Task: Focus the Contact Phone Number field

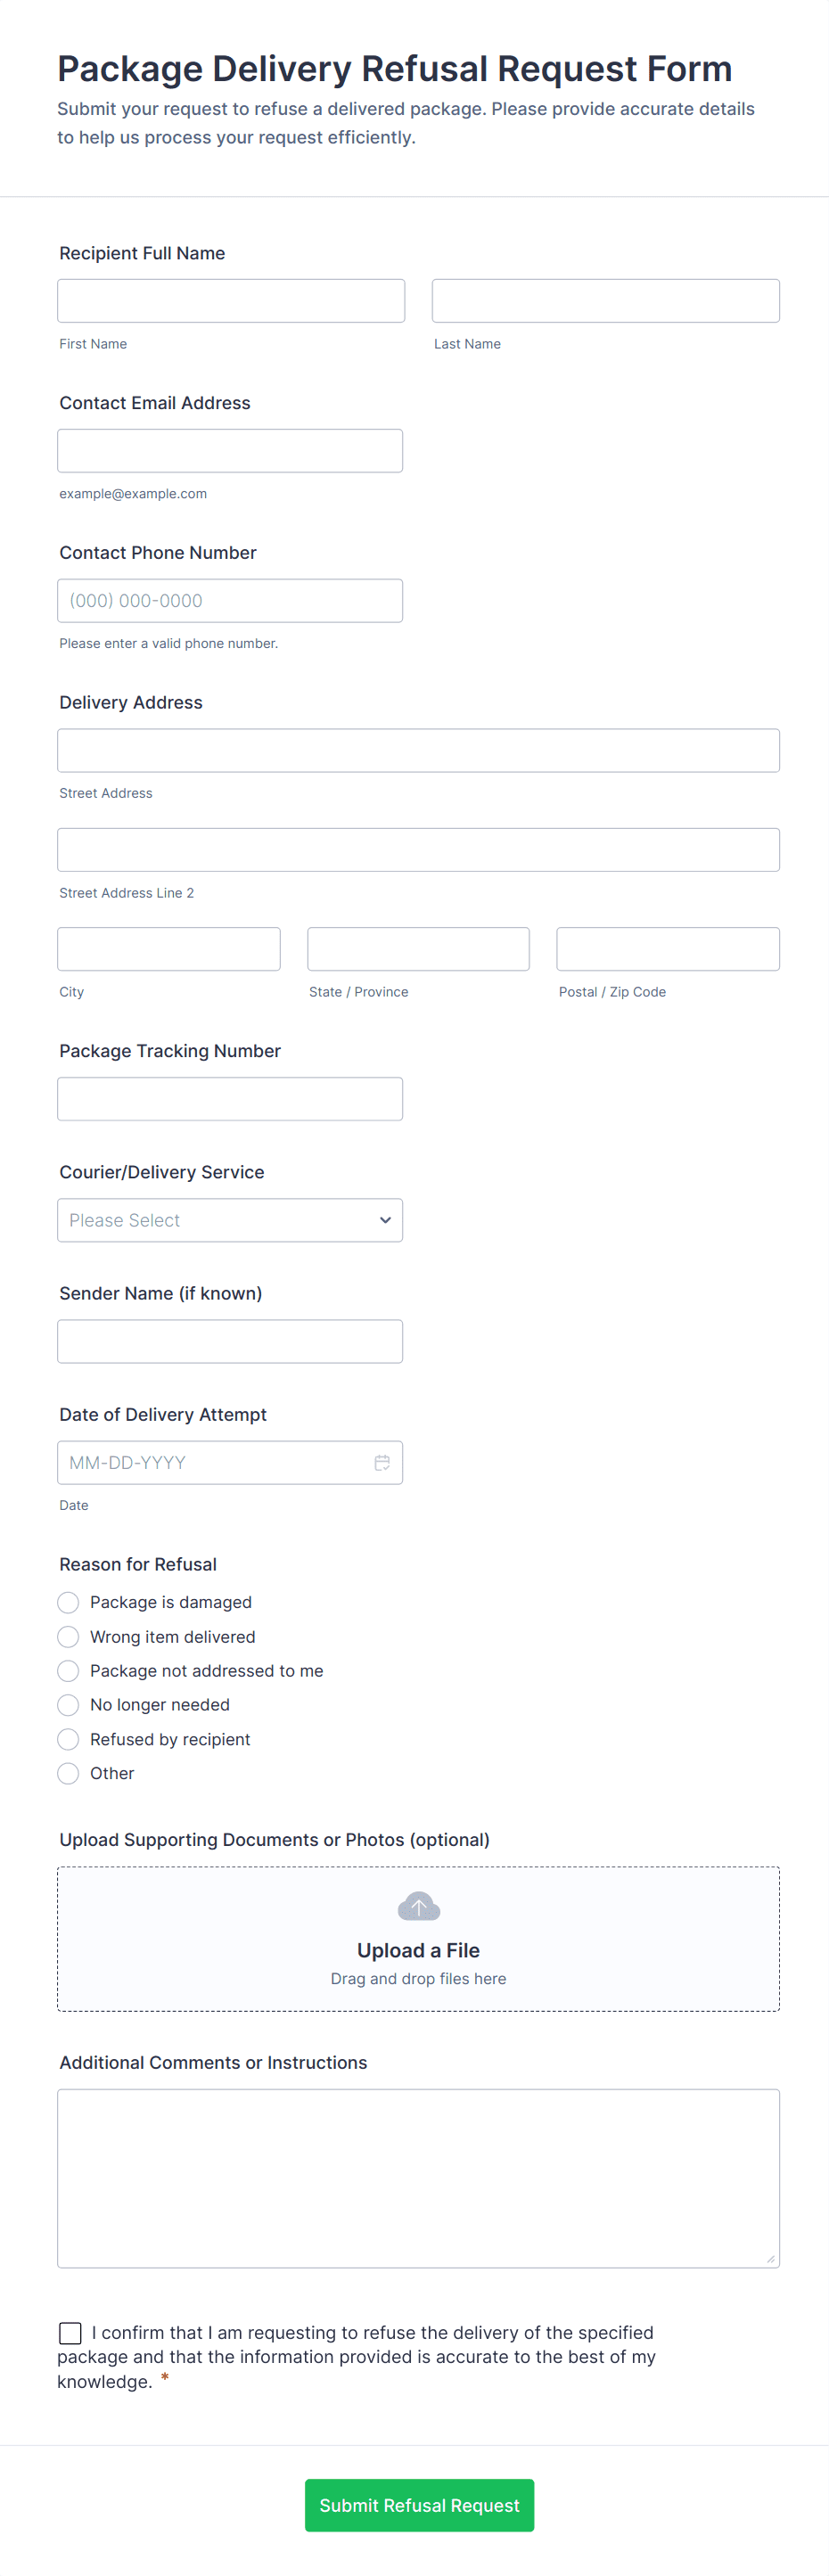Action: click(x=230, y=601)
